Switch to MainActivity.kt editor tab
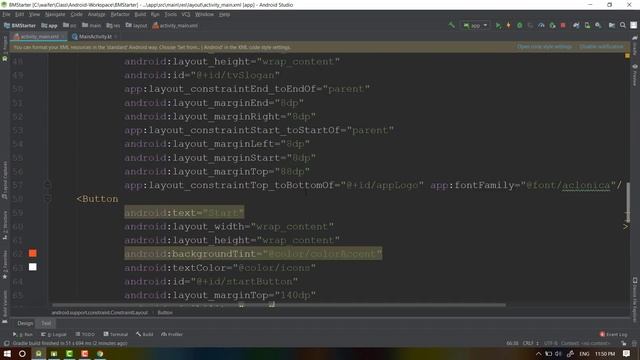640x360 pixels. (x=92, y=36)
